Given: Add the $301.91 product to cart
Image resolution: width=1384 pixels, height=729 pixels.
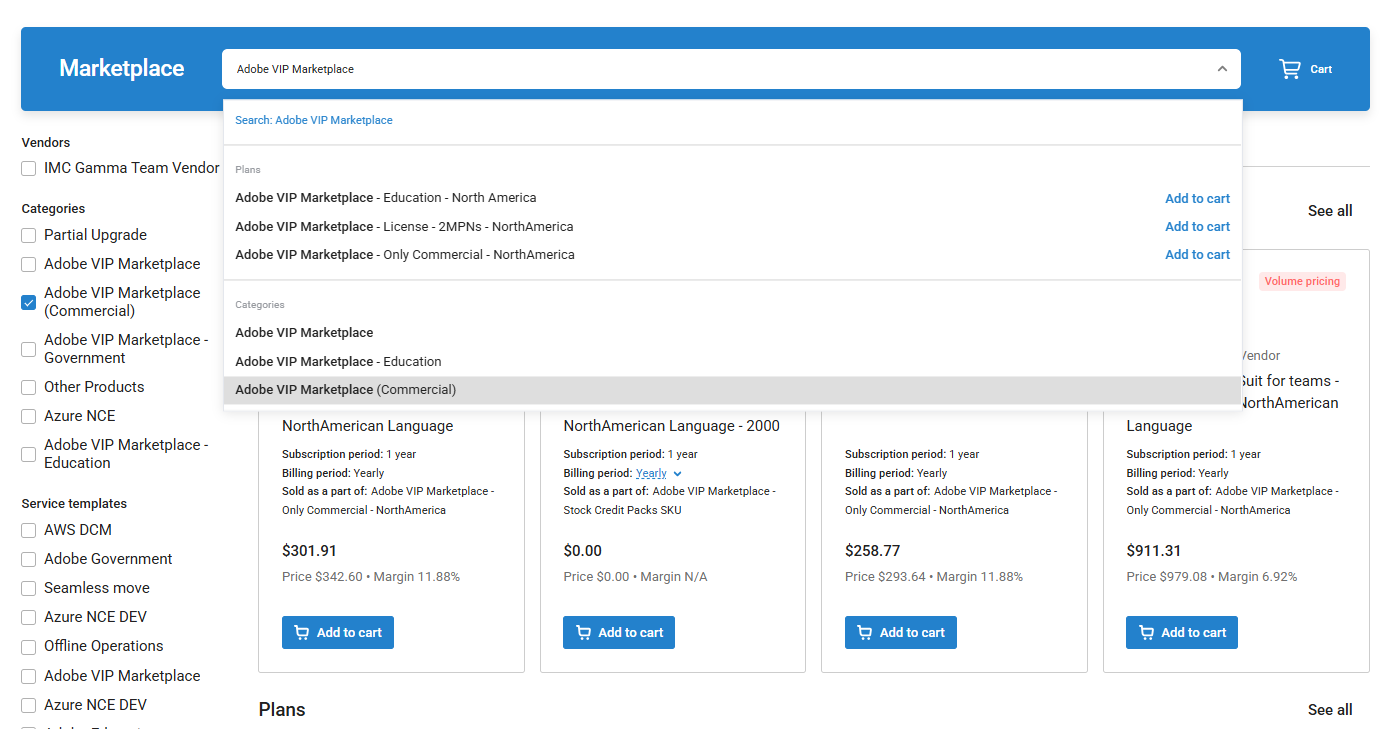Looking at the screenshot, I should [338, 632].
